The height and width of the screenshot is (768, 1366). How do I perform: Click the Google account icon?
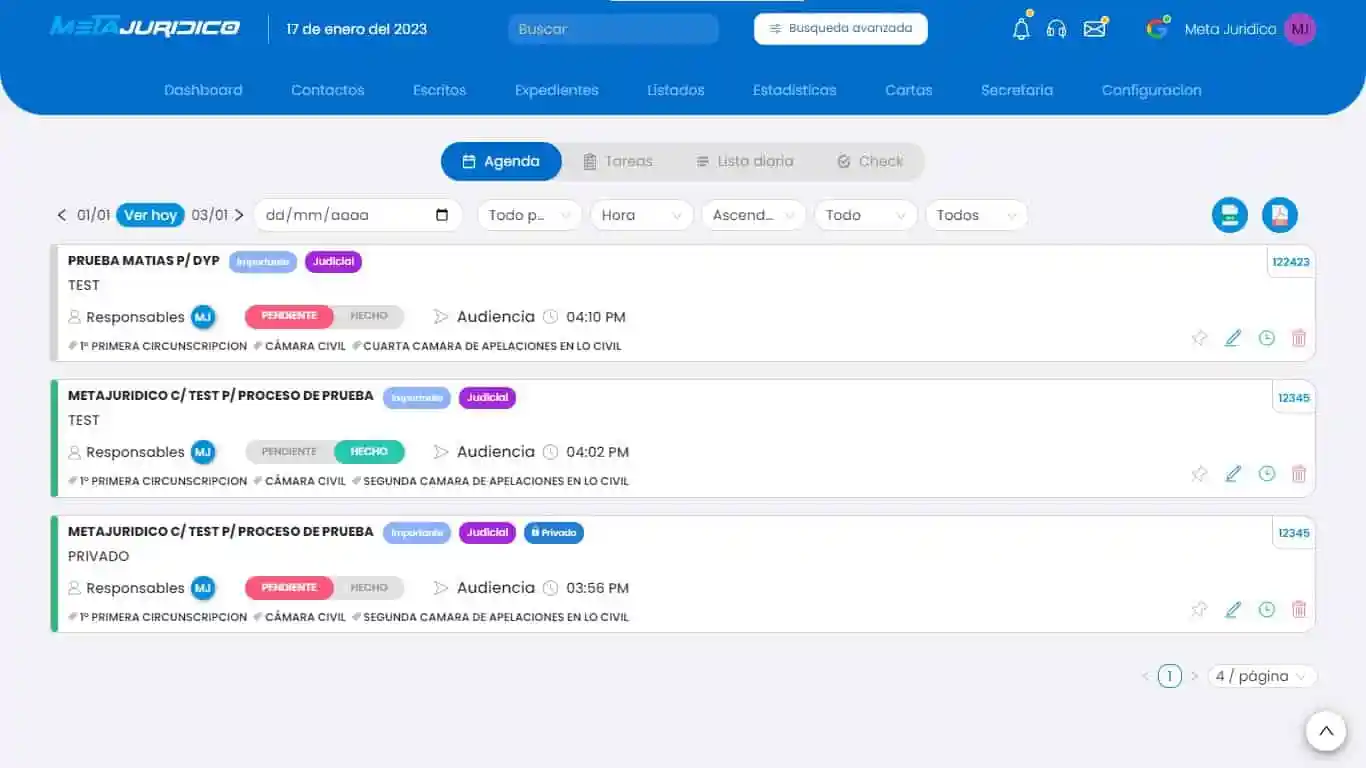1157,28
